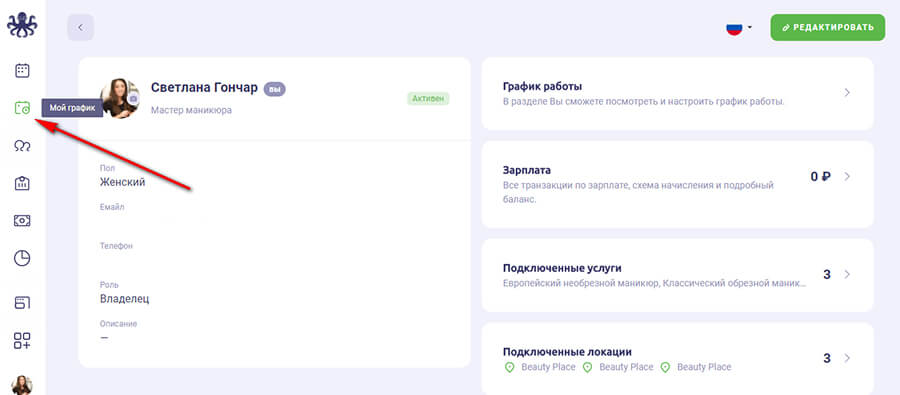Click the user avatar at sidebar bottom

[x=22, y=385]
